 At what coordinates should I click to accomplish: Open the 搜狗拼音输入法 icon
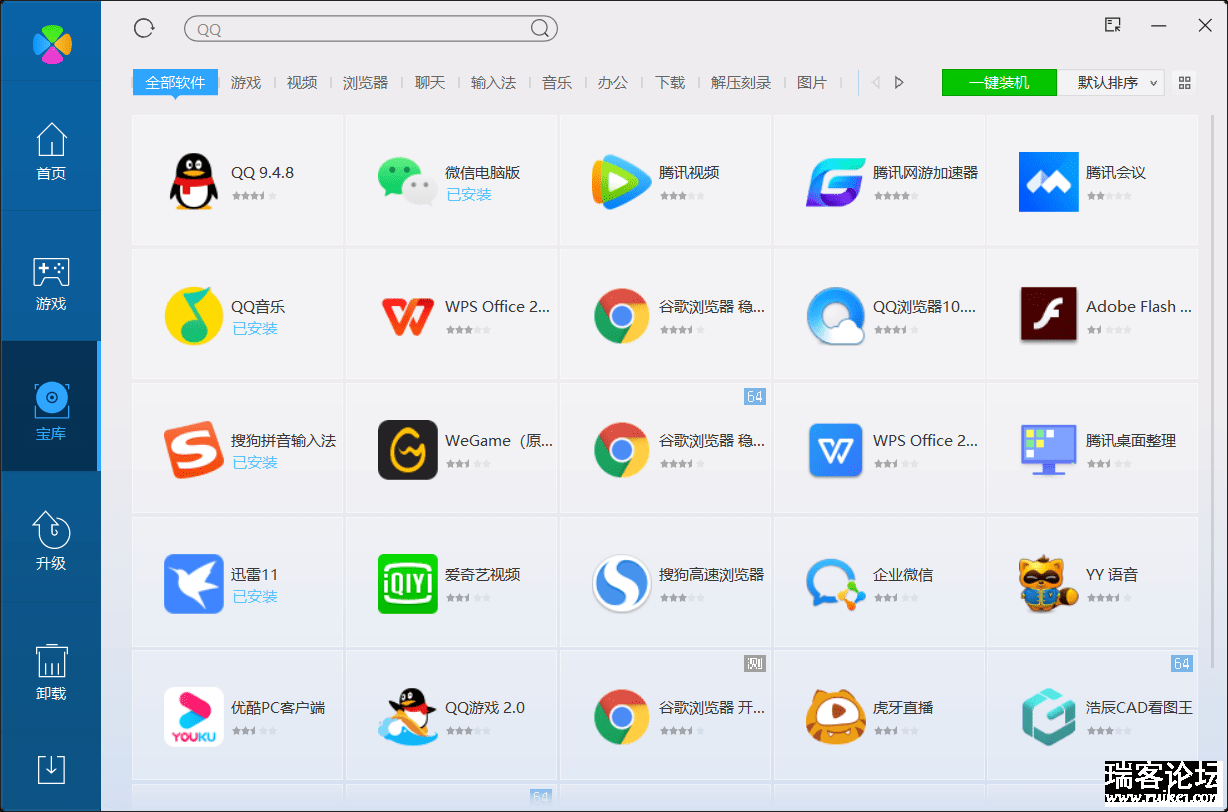(x=194, y=449)
